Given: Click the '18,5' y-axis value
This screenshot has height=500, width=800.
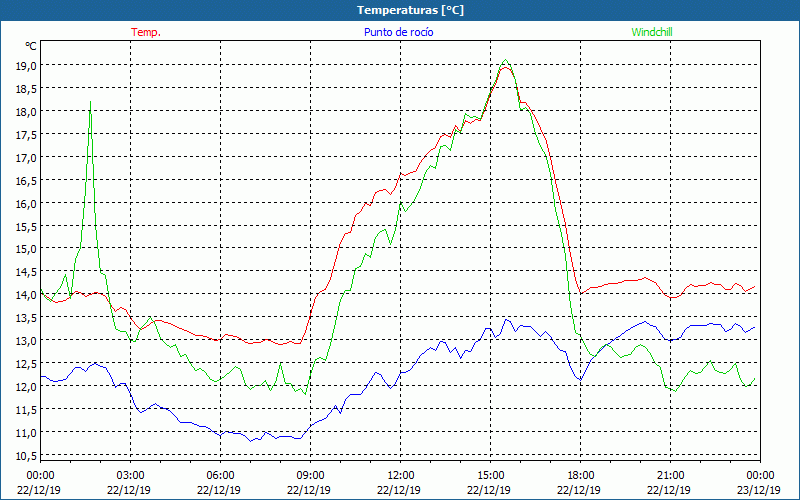Looking at the screenshot, I should click(26, 88).
